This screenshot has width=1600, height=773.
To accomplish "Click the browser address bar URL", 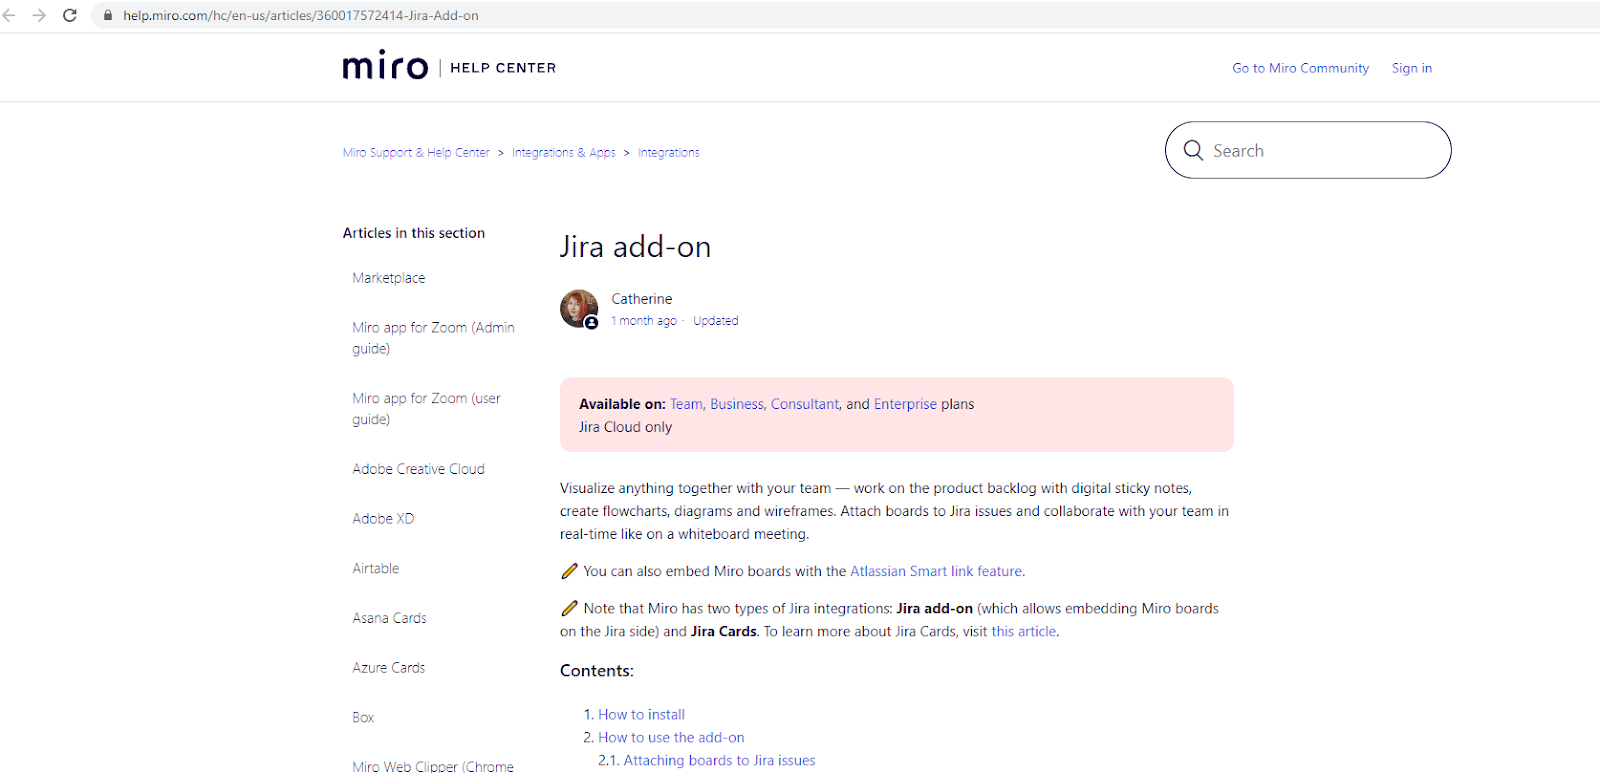I will tap(300, 15).
